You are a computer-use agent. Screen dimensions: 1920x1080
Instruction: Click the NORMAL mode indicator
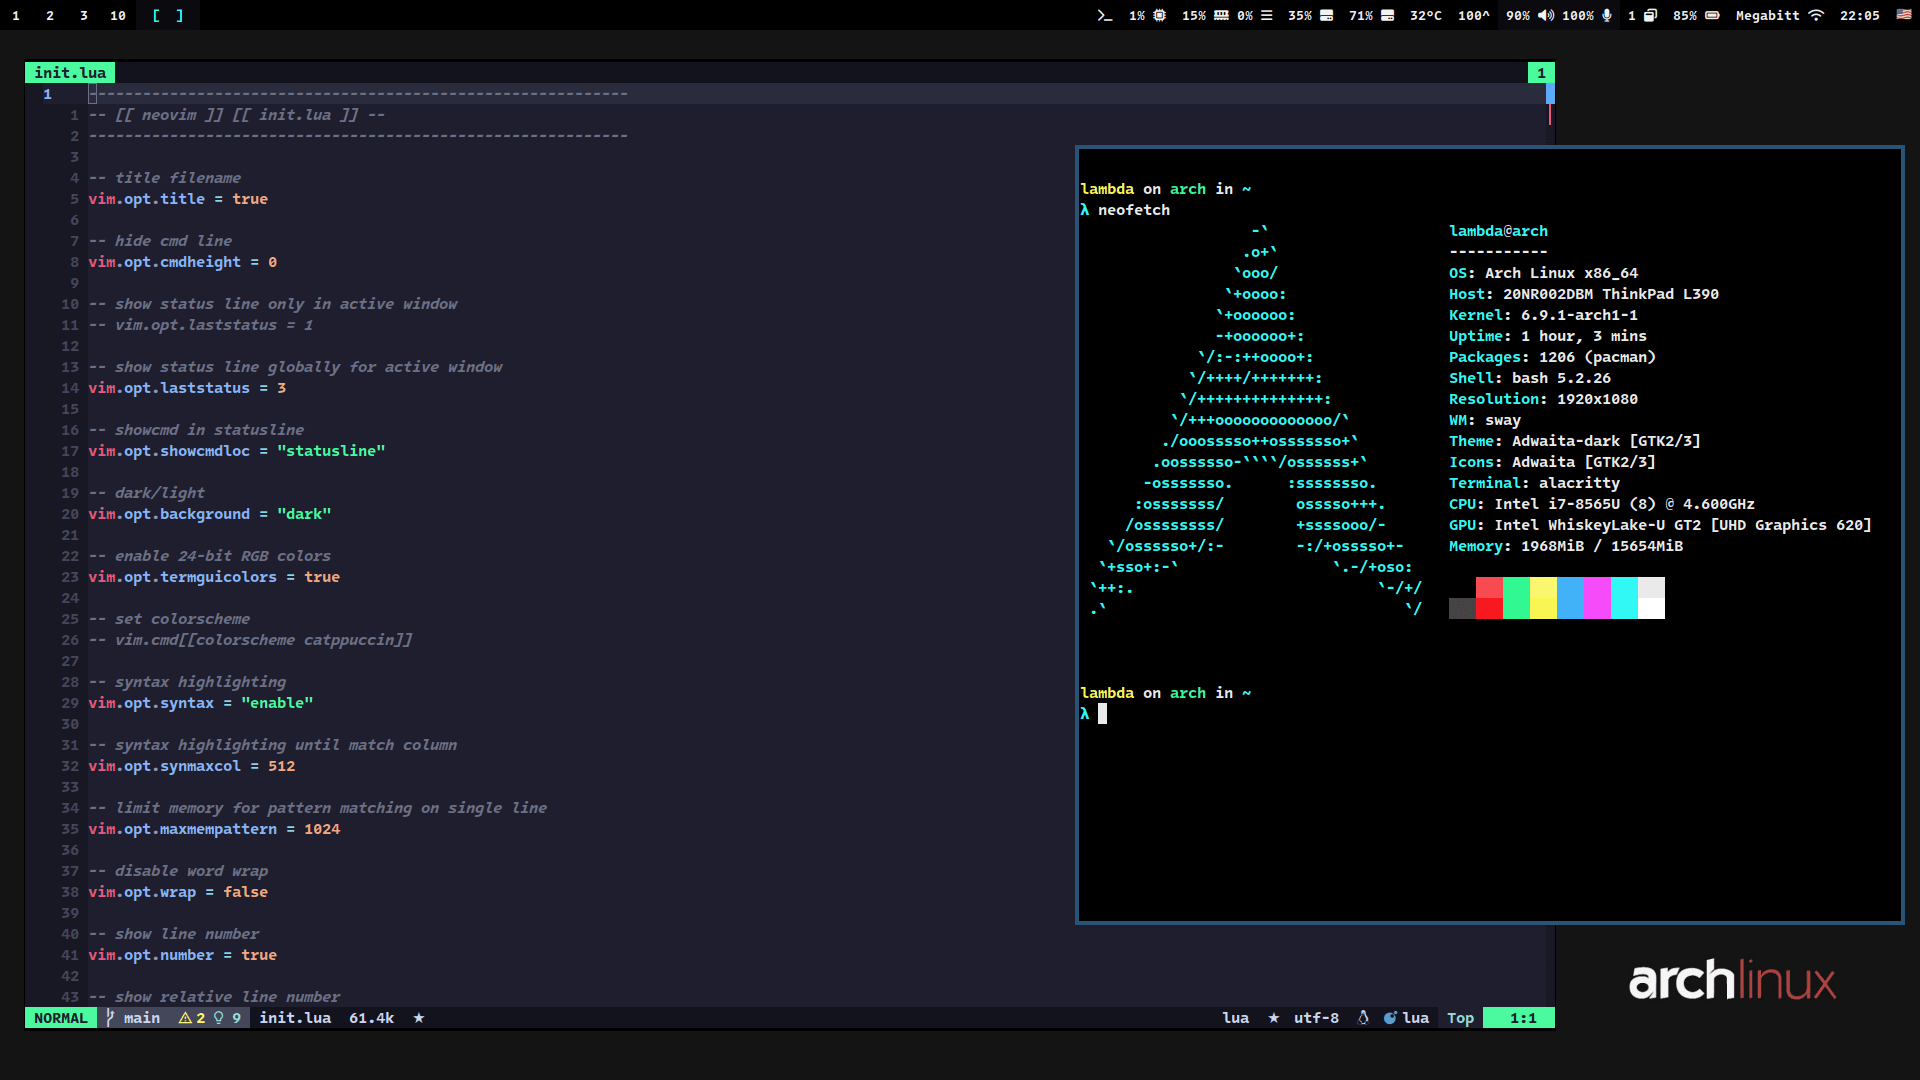point(61,1018)
